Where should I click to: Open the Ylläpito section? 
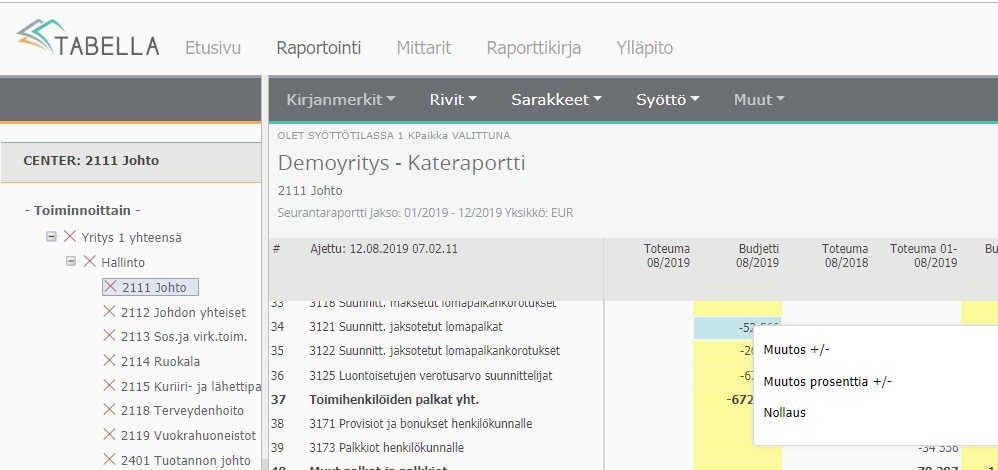[x=645, y=48]
